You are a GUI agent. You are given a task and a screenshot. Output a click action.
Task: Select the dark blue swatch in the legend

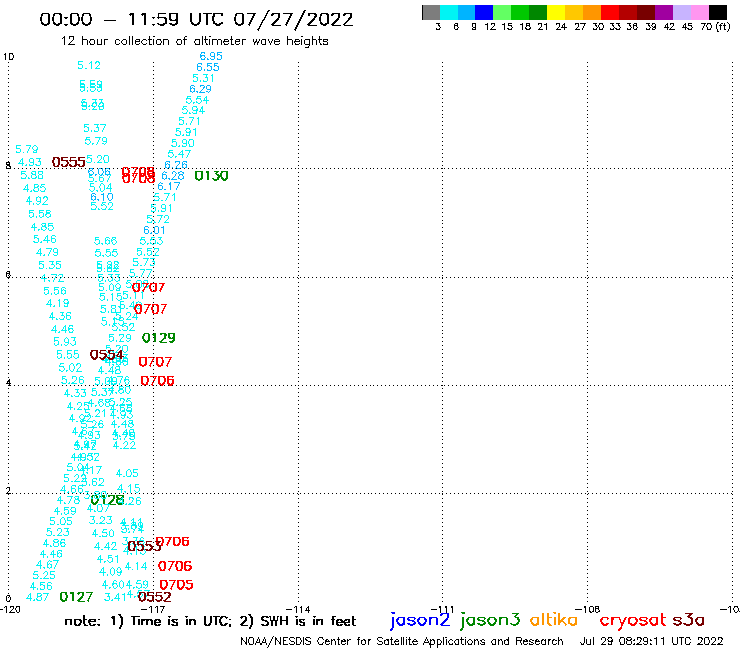point(484,12)
